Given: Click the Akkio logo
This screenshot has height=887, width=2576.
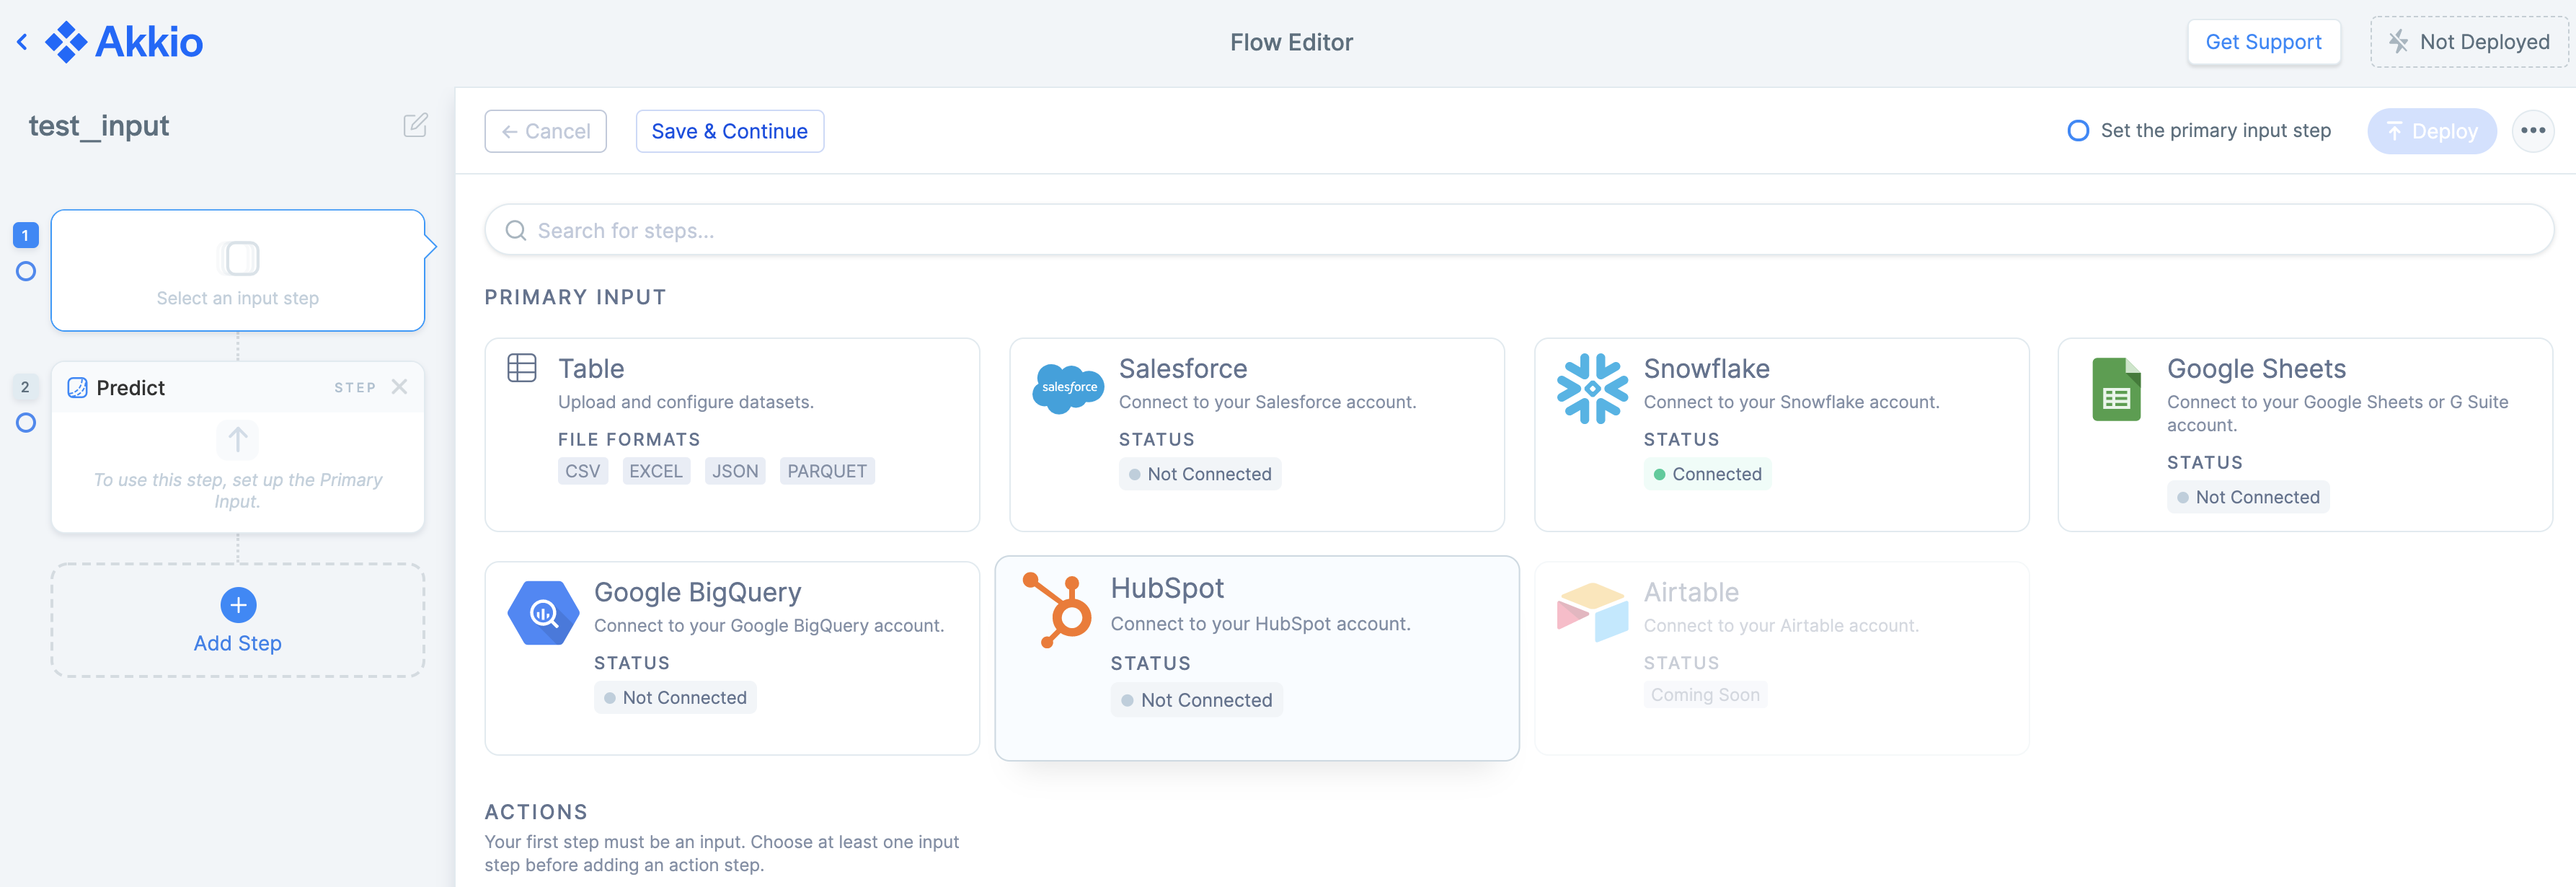Looking at the screenshot, I should click(124, 42).
